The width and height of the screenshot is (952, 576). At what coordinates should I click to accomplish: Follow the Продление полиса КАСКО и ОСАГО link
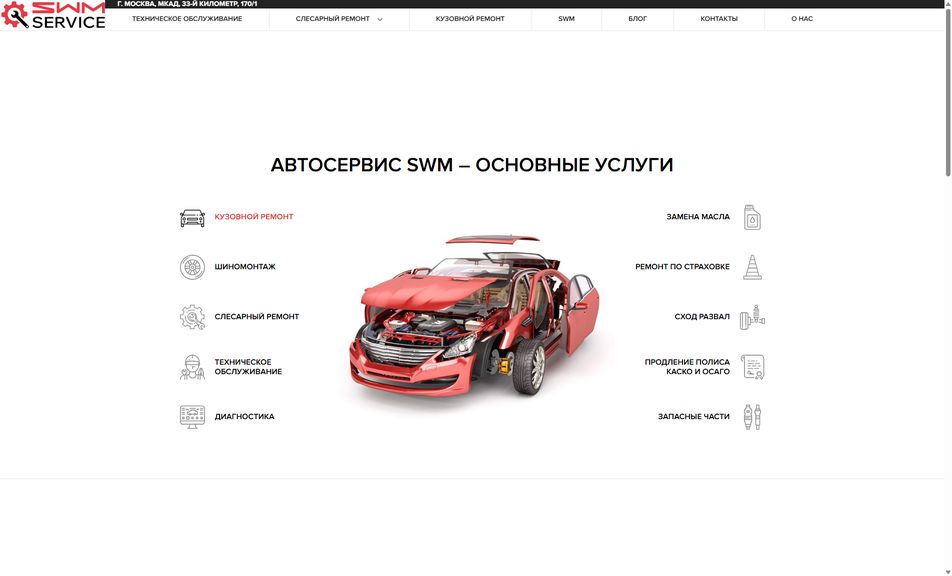[x=687, y=367]
